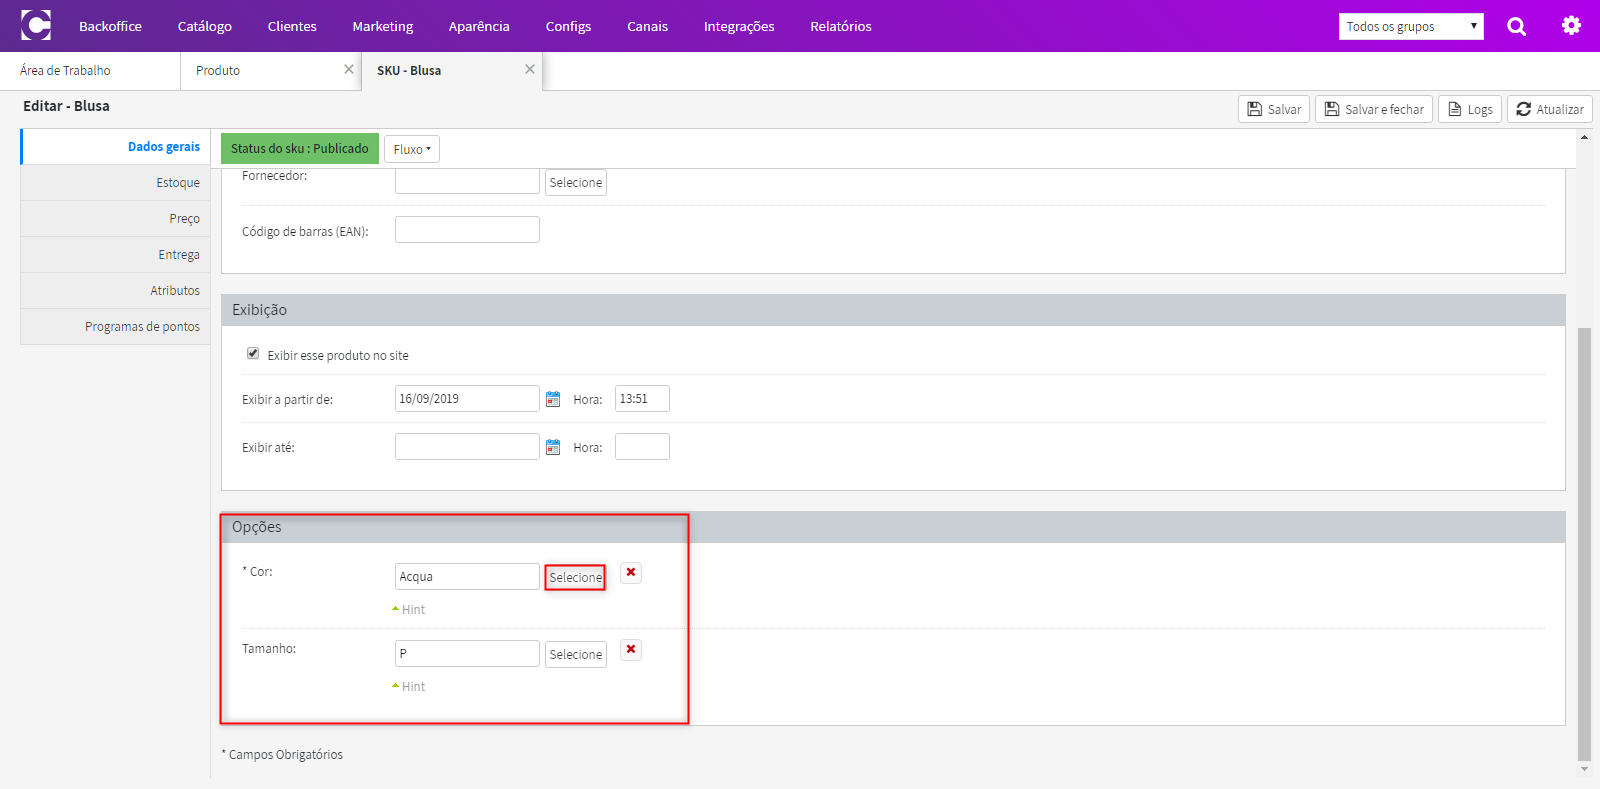Screen dimensions: 1600x789
Task: Go to the Atributos side tab
Action: [116, 291]
